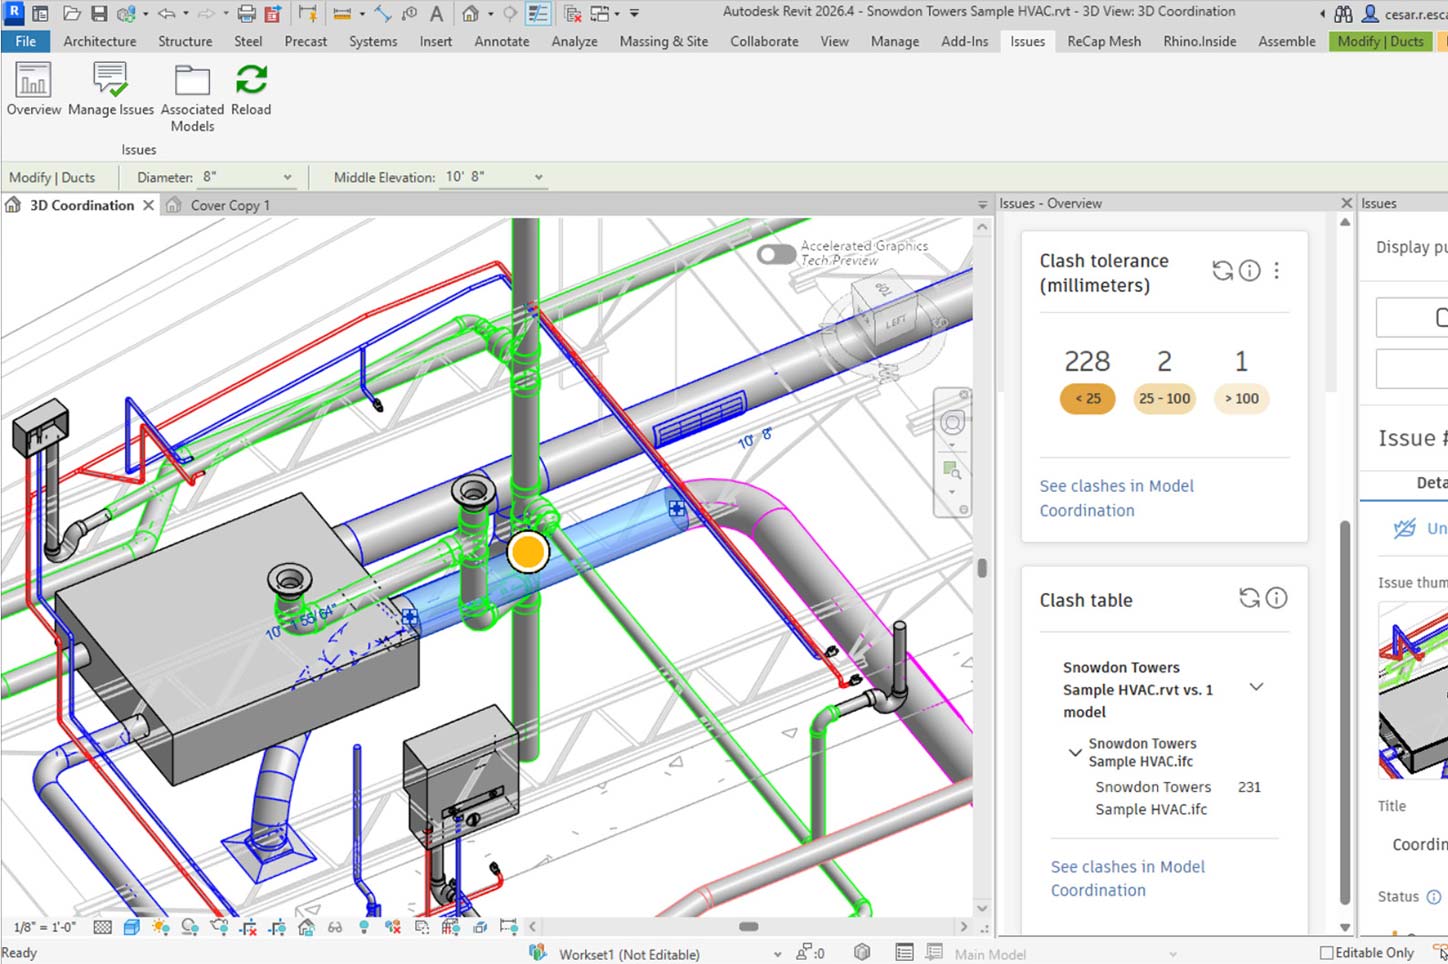The image size is (1448, 964).
Task: Collapse the Snowdon Towers Sample HVAC.rvt vs. 1 model row
Action: [x=1257, y=687]
